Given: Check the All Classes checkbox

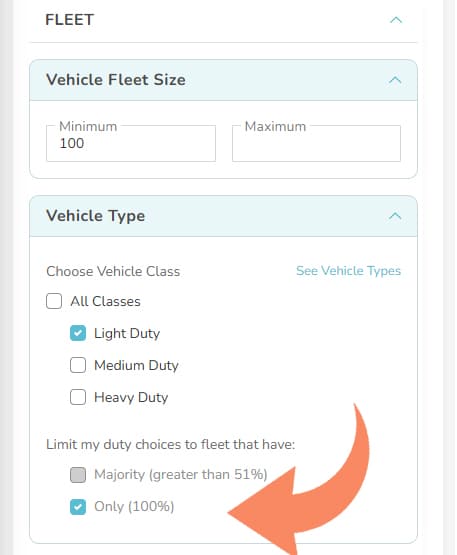Looking at the screenshot, I should (54, 301).
